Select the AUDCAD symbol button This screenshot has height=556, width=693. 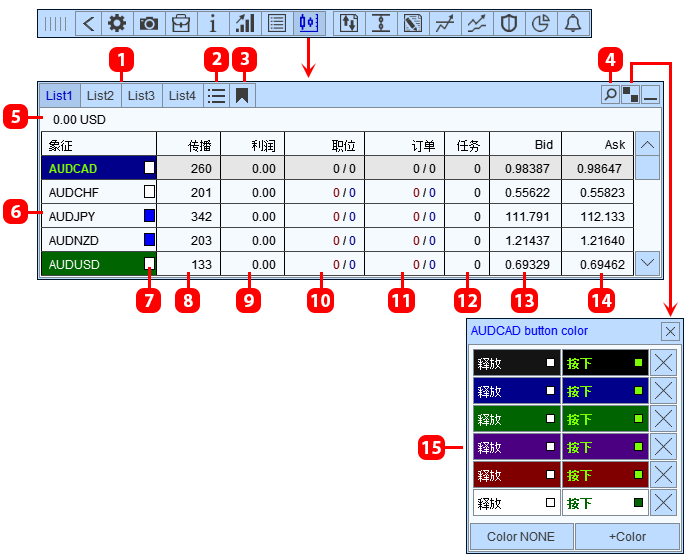(x=99, y=168)
